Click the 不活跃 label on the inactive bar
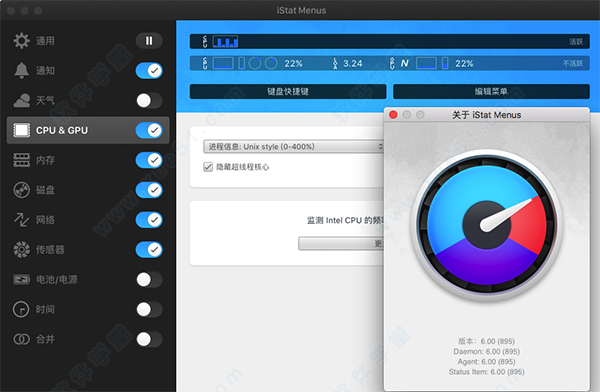 [x=573, y=63]
